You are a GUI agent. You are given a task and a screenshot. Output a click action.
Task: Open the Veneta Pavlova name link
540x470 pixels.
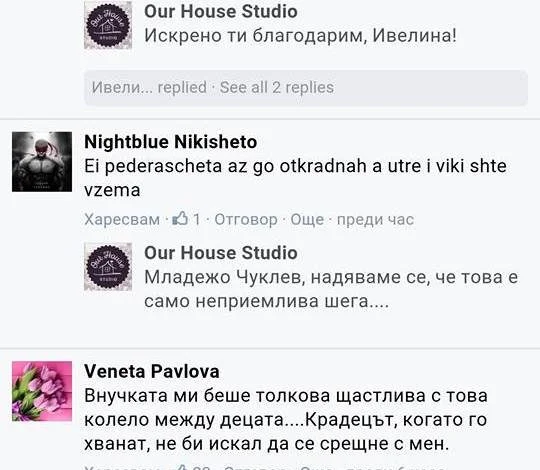pyautogui.click(x=152, y=371)
